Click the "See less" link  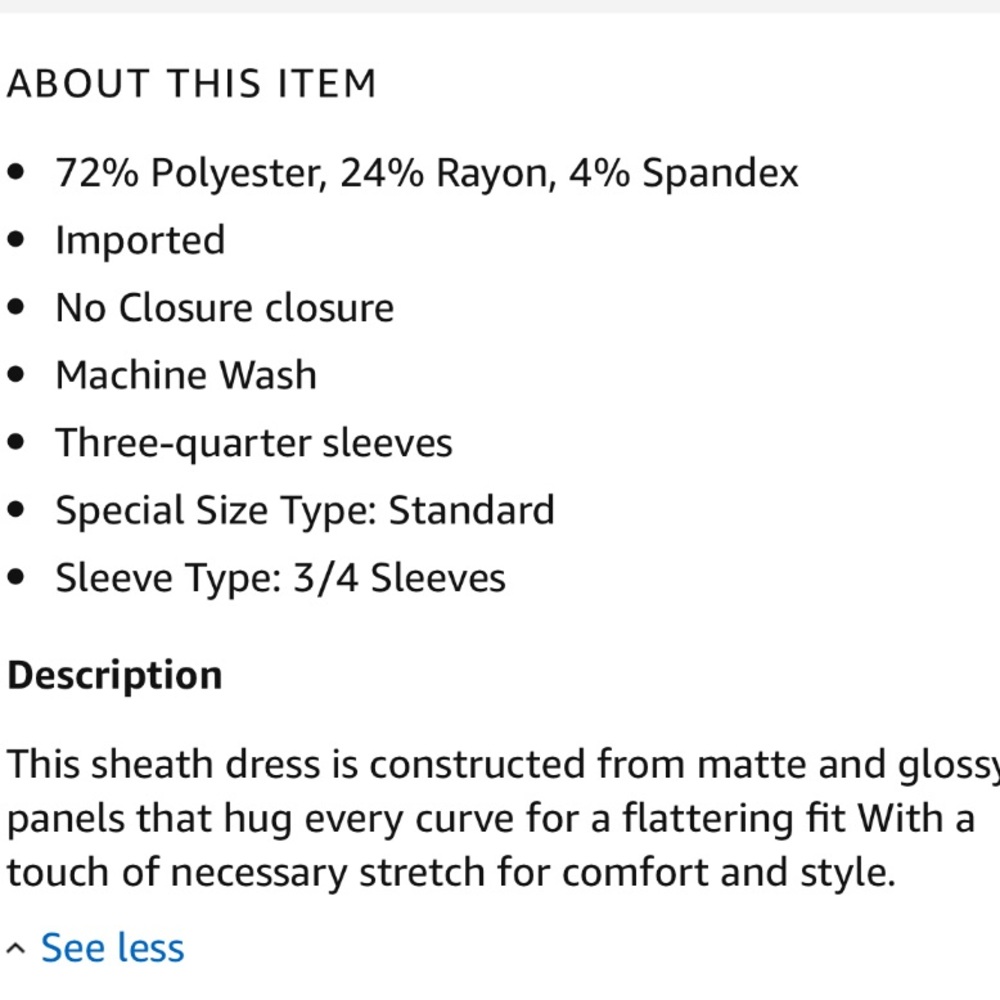pos(112,948)
